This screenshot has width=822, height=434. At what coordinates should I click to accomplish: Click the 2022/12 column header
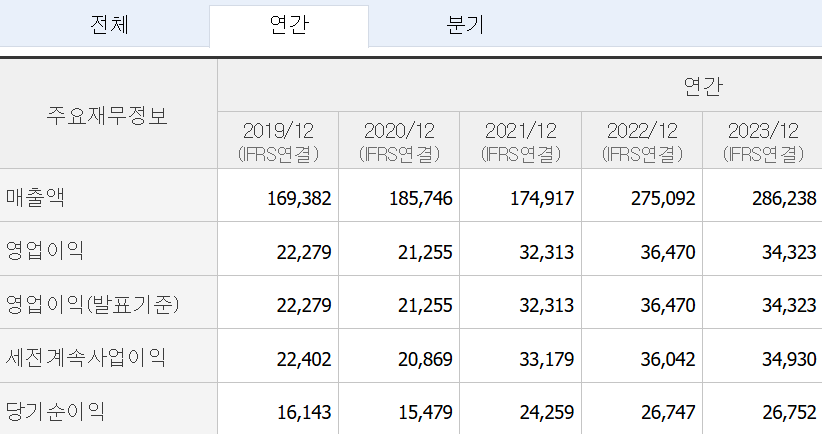click(x=642, y=140)
